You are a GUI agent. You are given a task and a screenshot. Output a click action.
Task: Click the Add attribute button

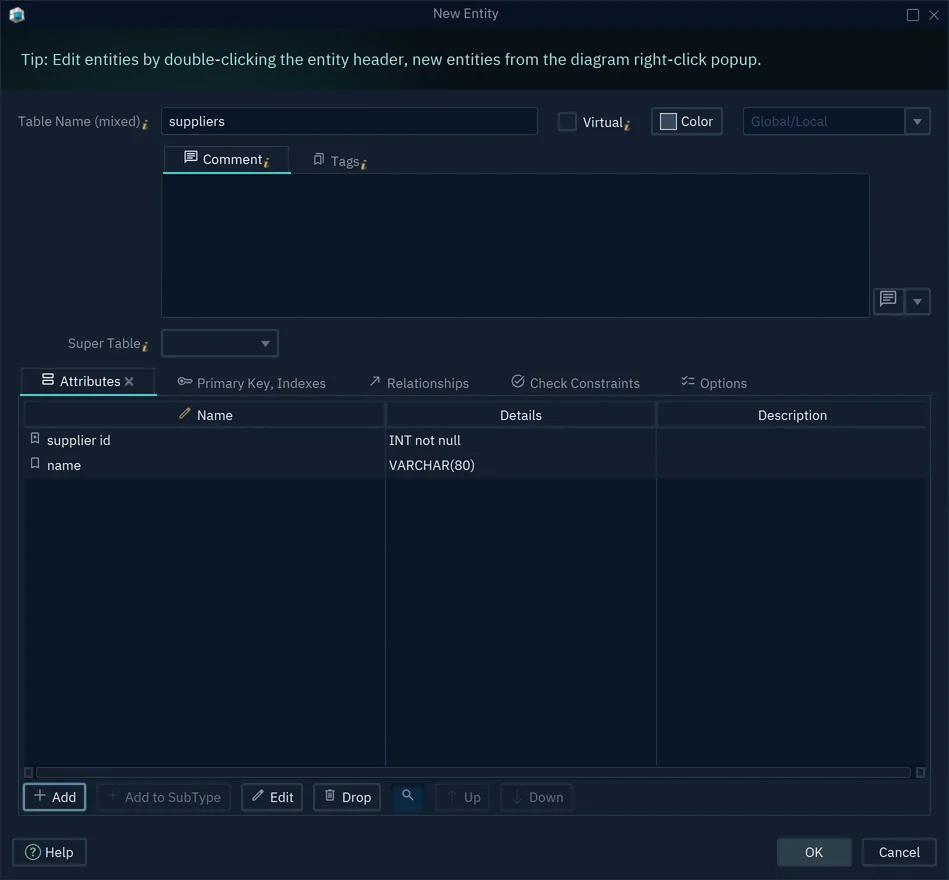54,797
